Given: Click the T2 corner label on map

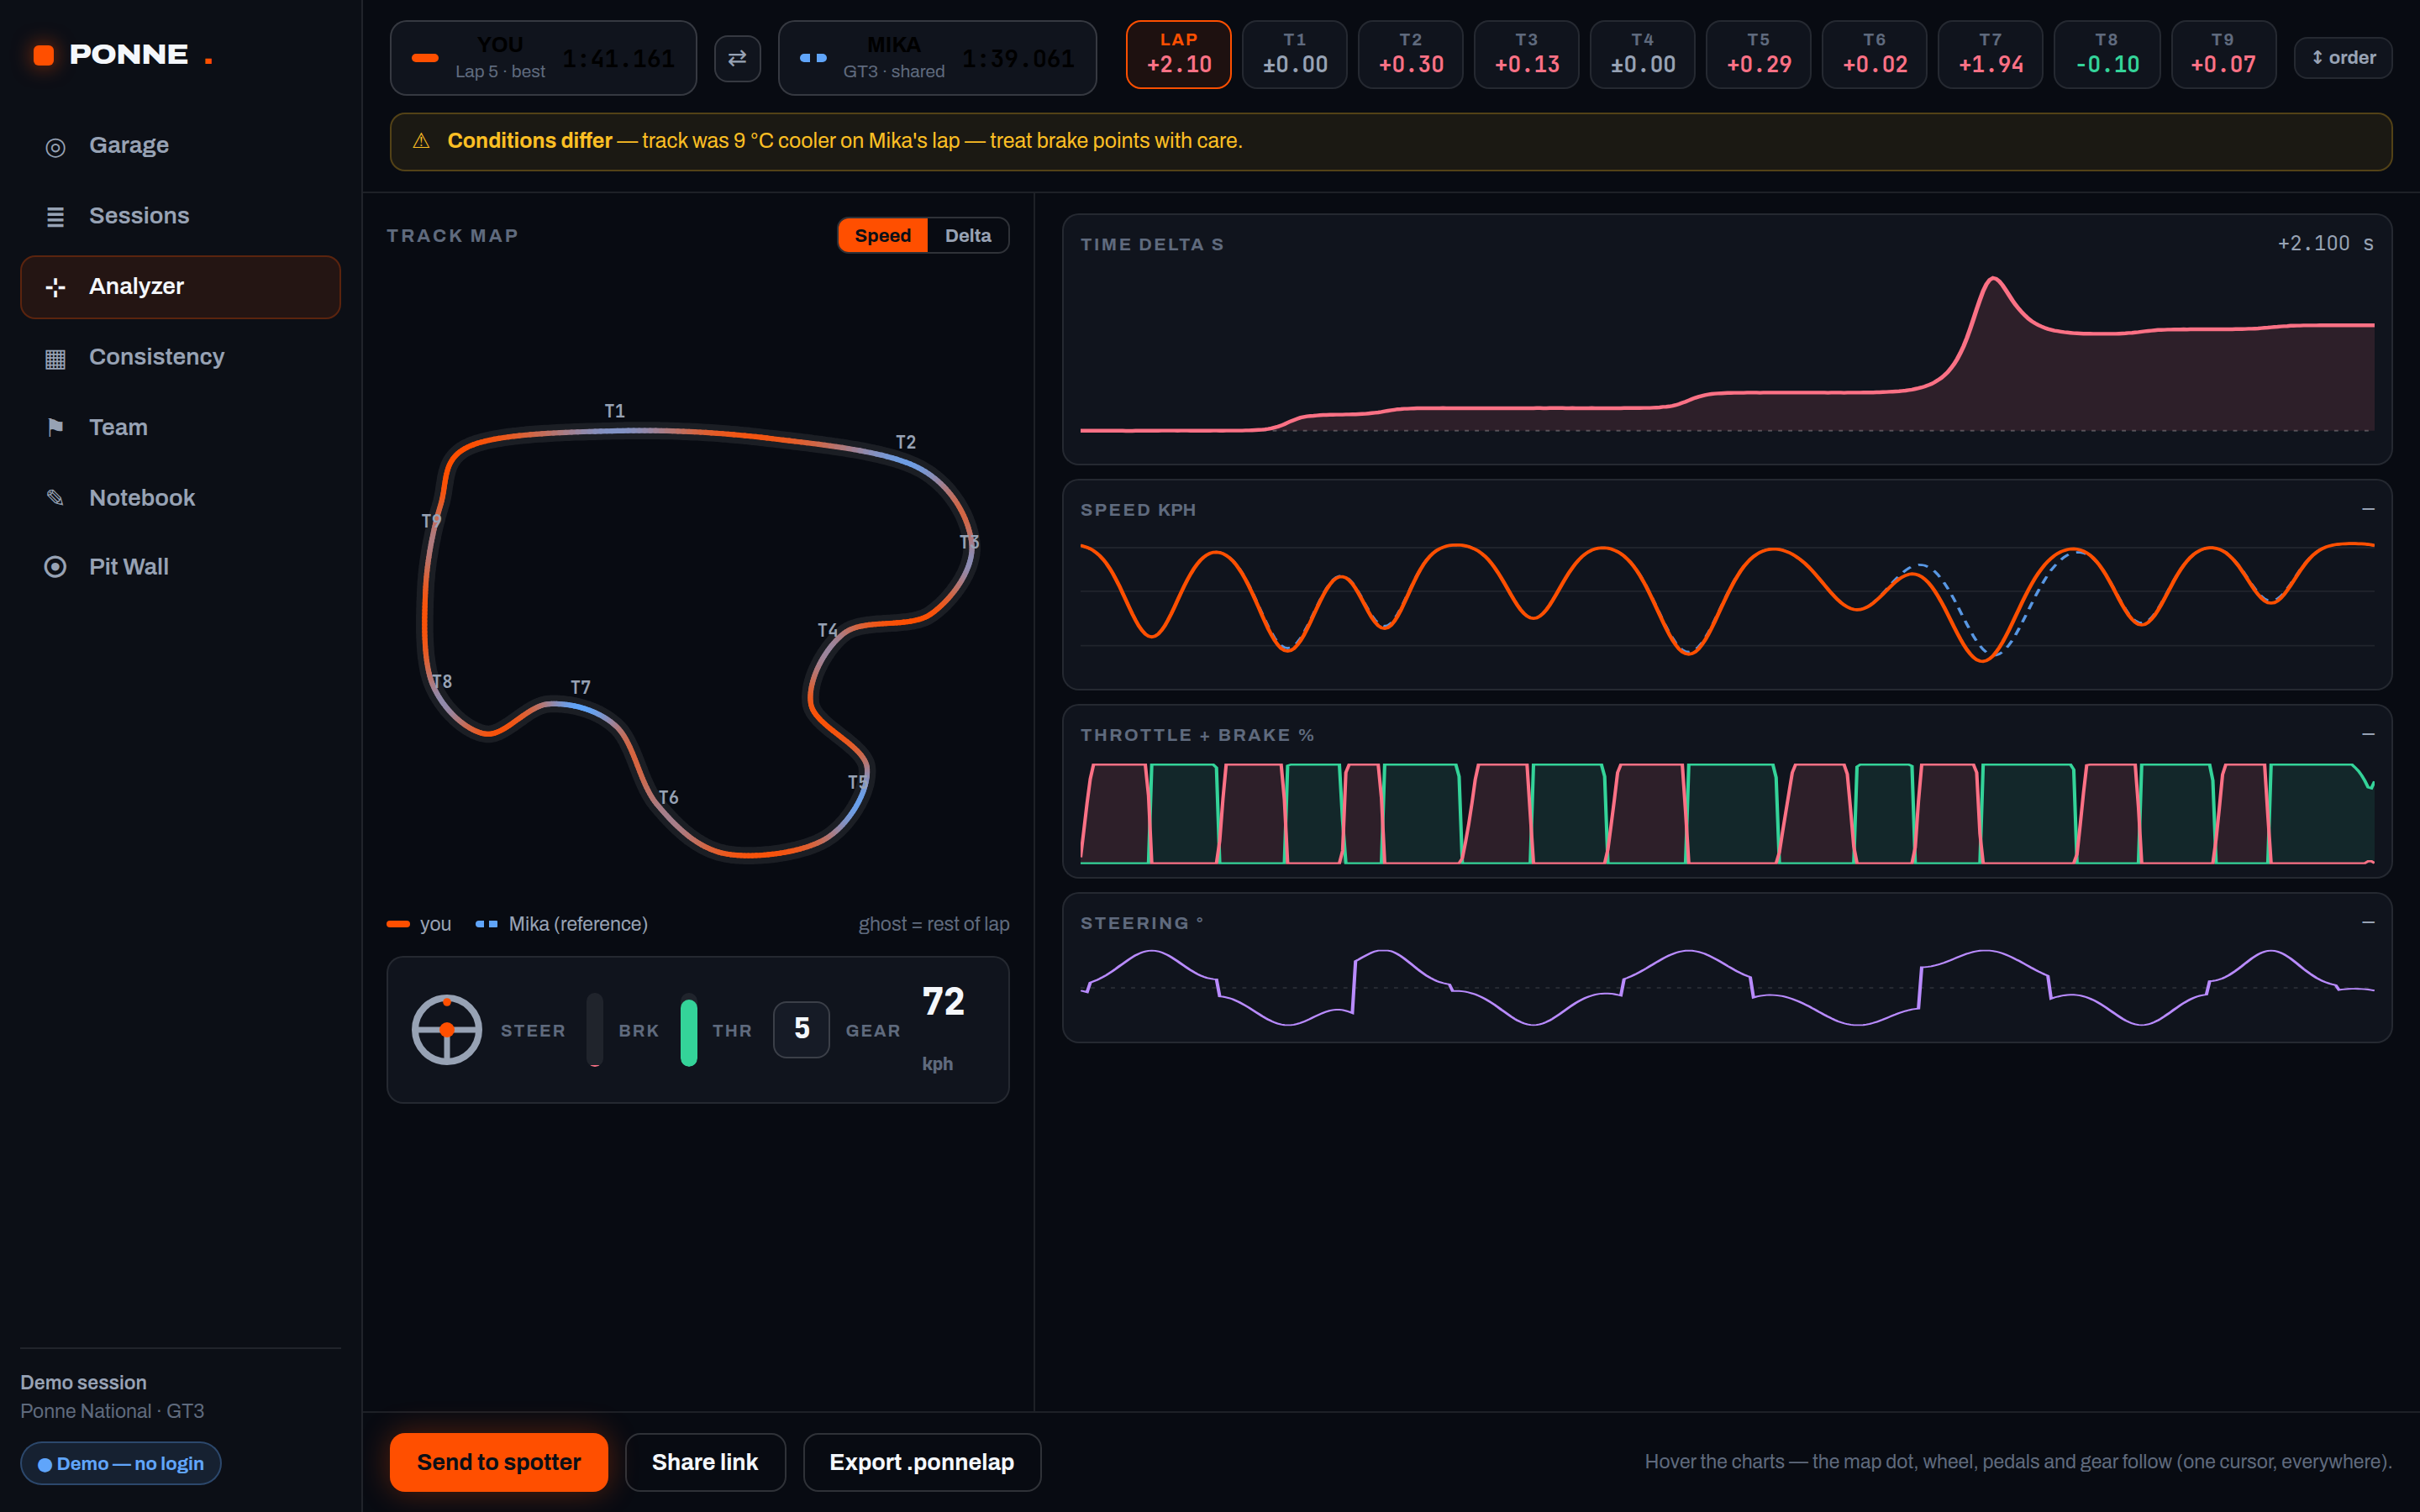Looking at the screenshot, I should point(905,442).
